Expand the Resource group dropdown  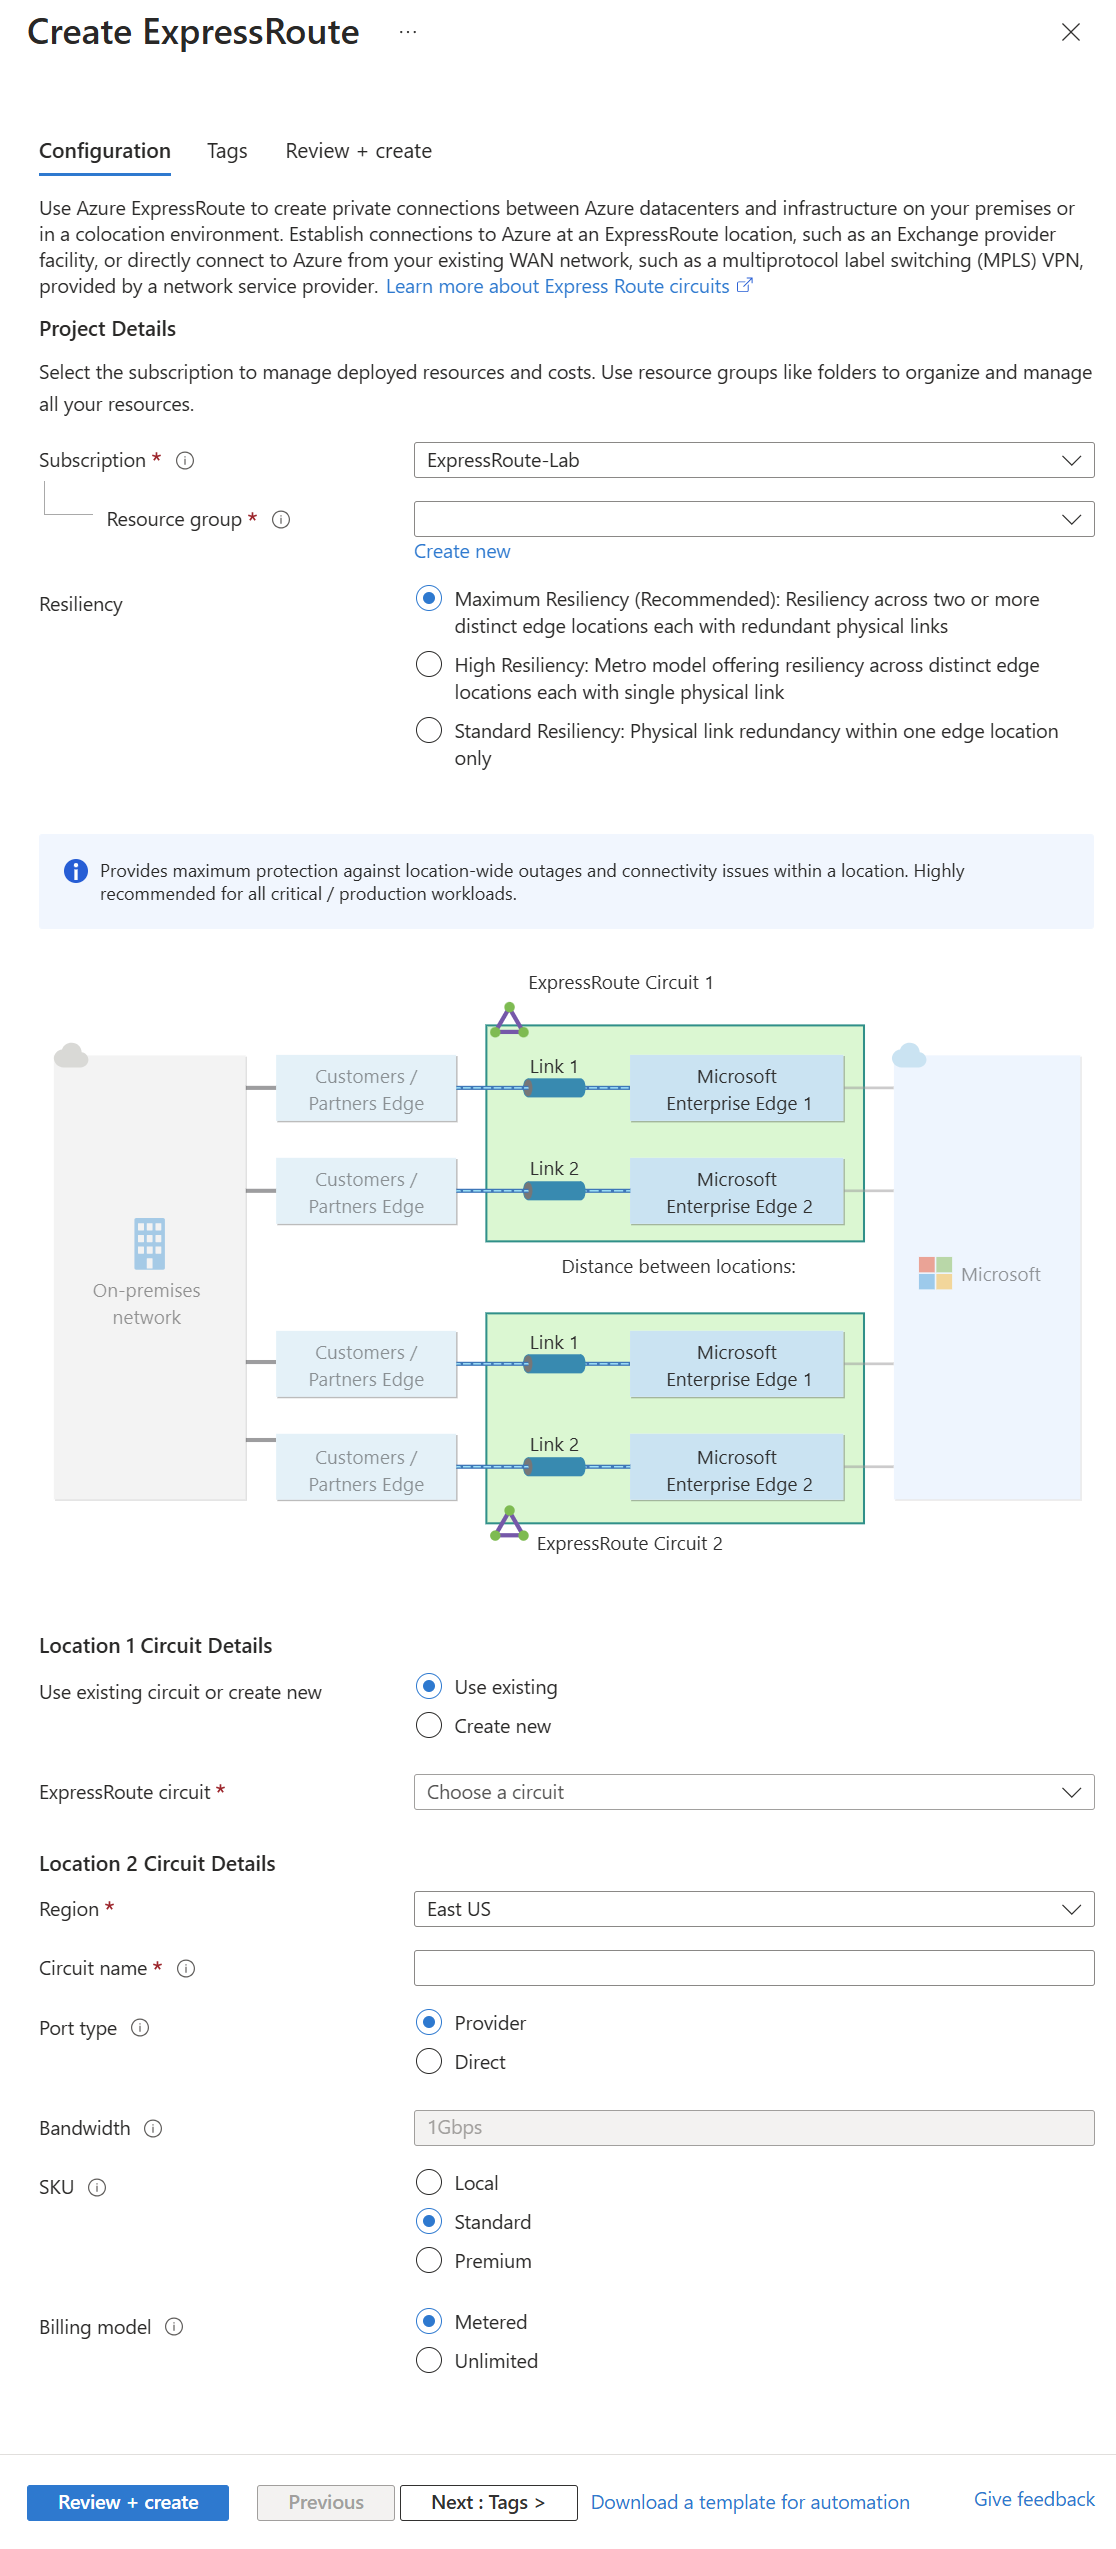point(753,519)
